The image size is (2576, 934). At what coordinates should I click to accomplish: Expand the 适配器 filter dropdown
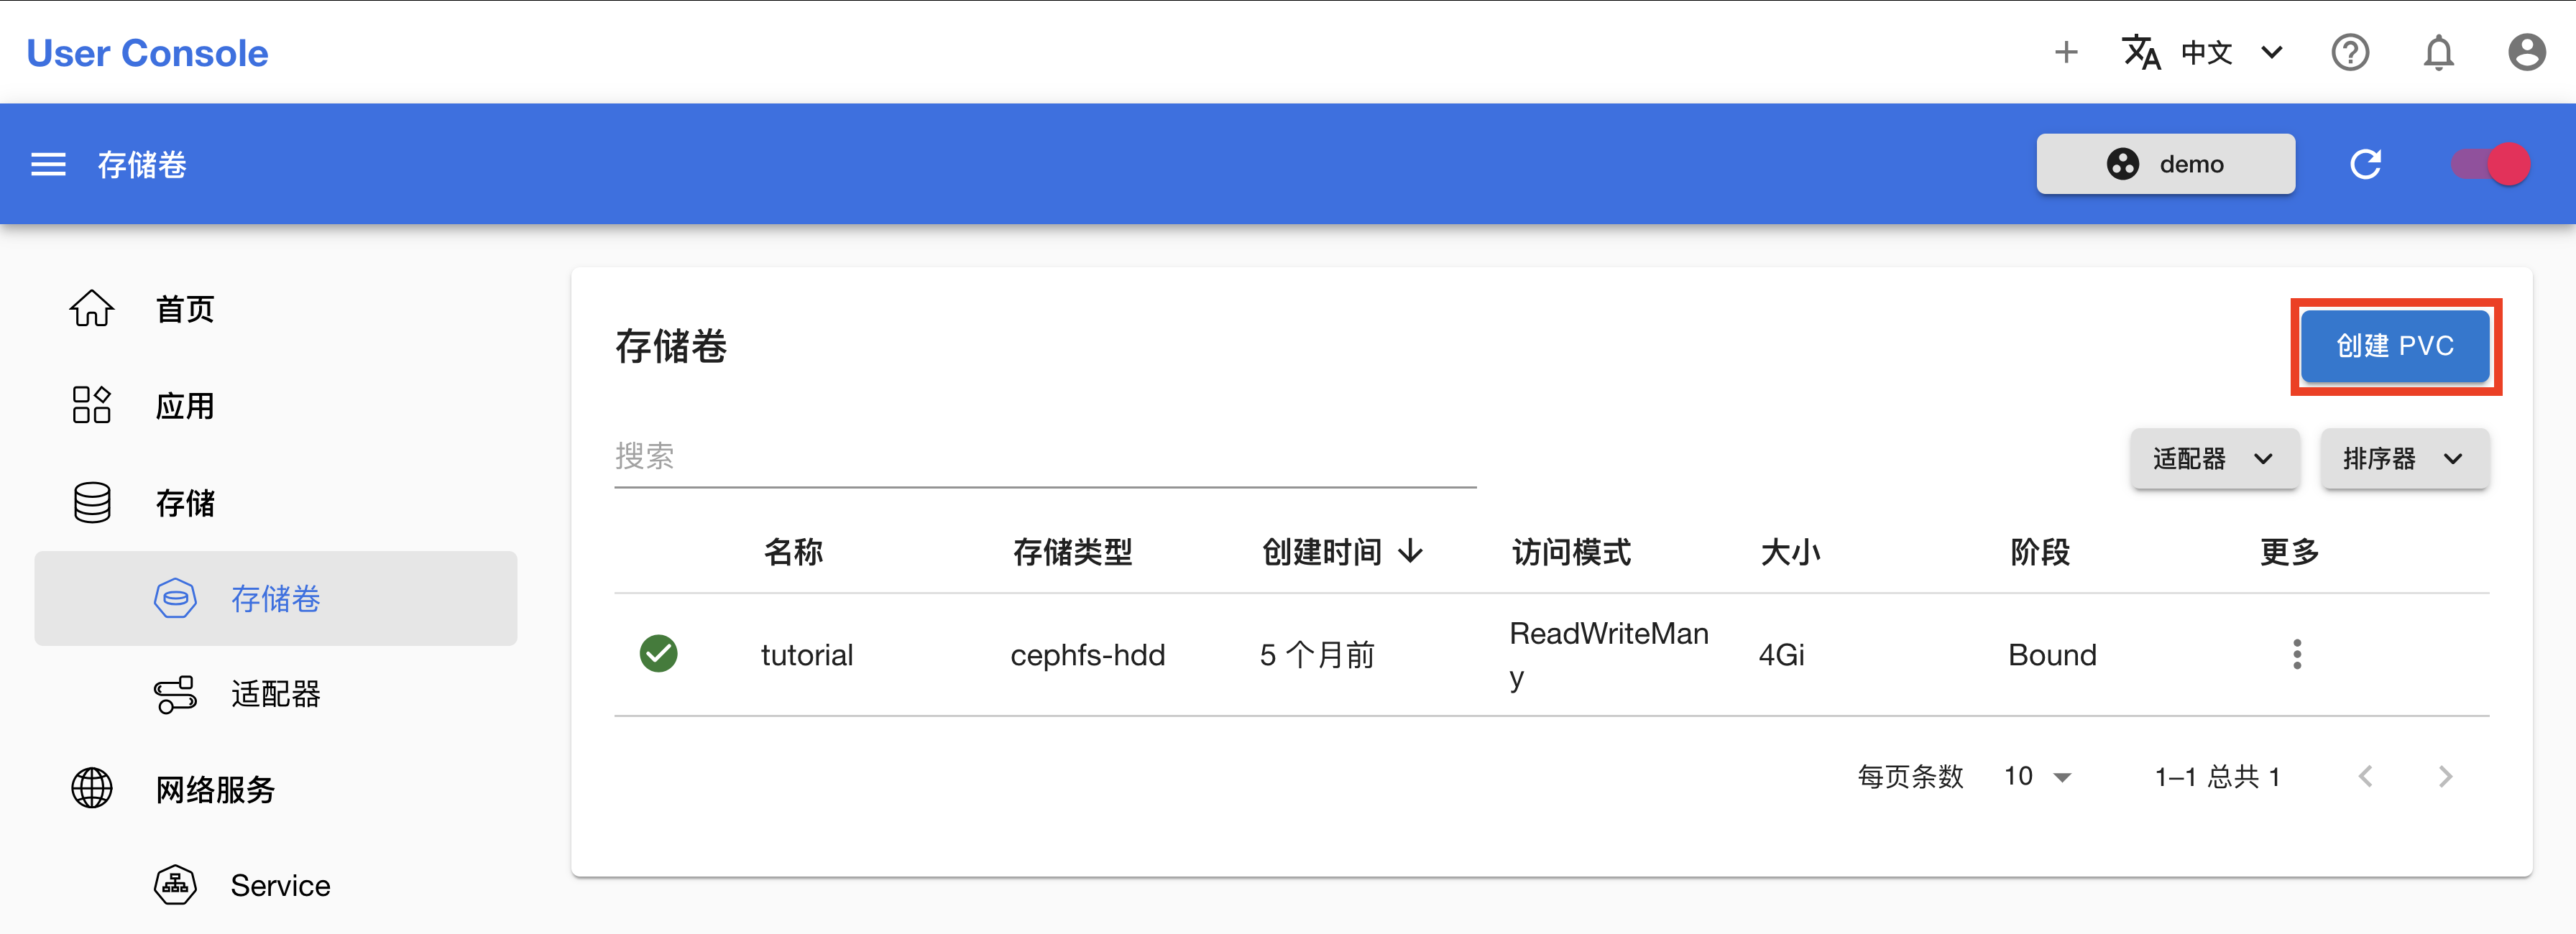click(2214, 459)
